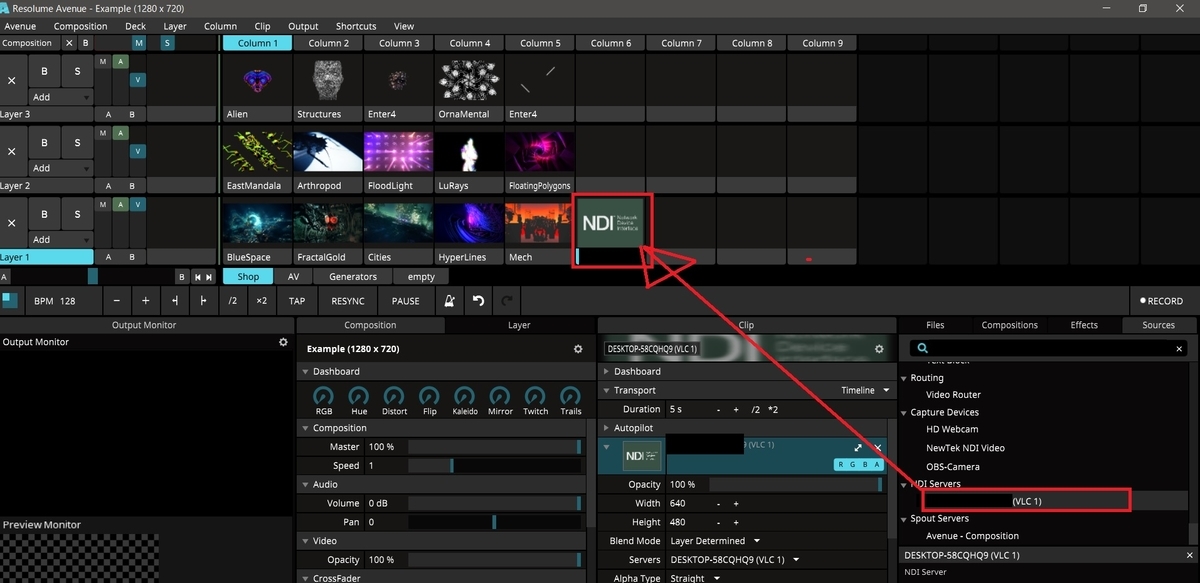Click the RECORD button

tap(1163, 301)
